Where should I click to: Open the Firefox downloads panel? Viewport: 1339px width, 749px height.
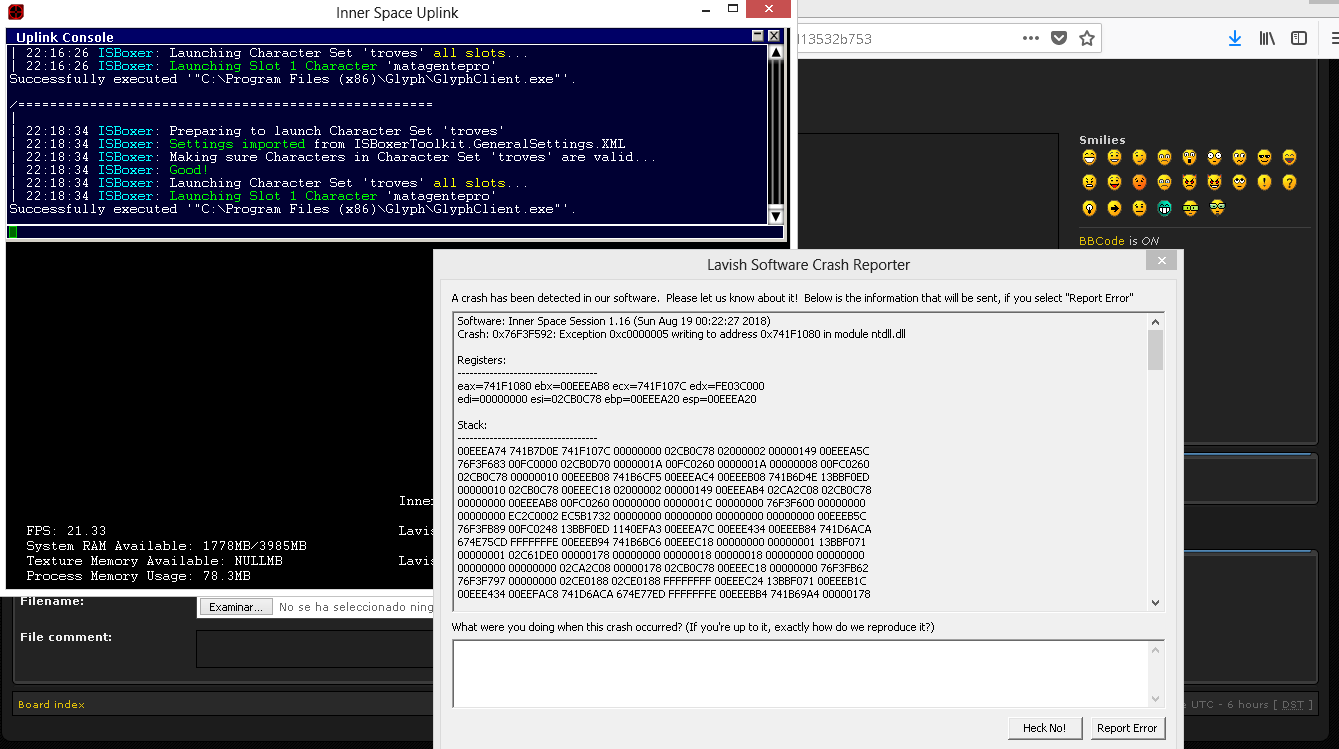tap(1235, 38)
